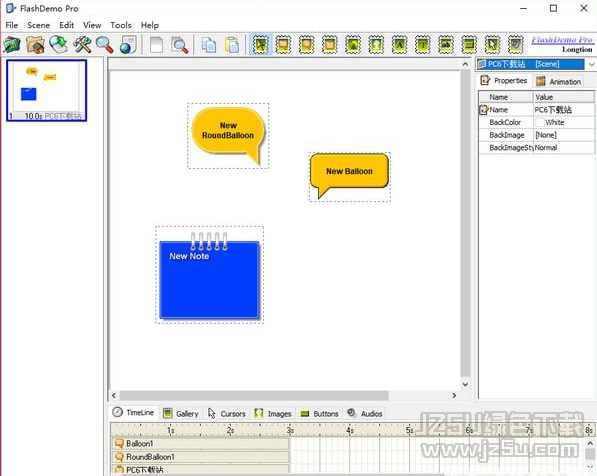
Task: Select the note stamp tool
Action: pyautogui.click(x=330, y=44)
